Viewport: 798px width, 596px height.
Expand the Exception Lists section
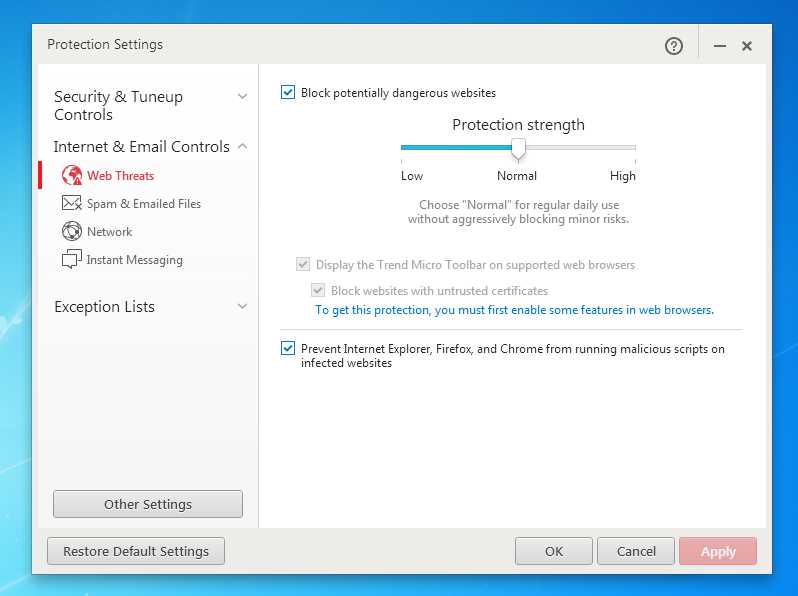coord(242,307)
